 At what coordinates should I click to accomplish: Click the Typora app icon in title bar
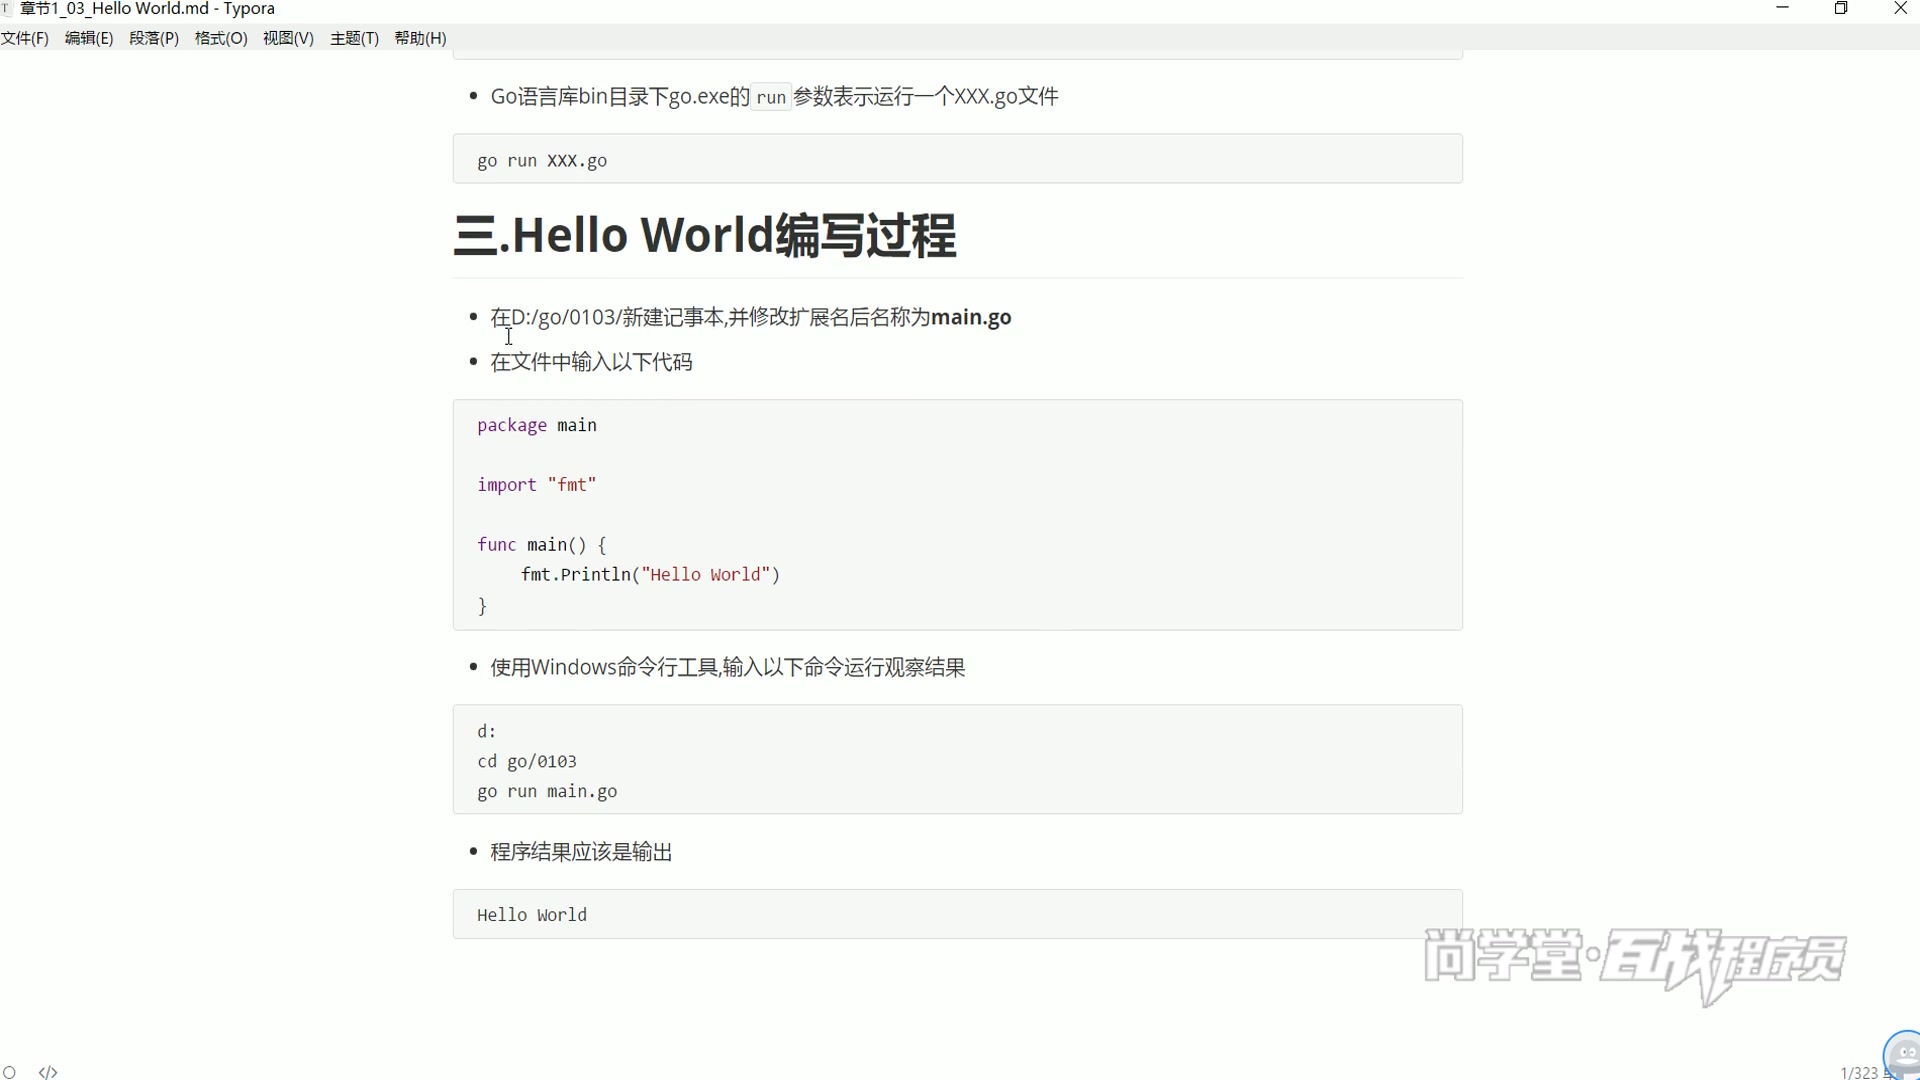click(x=7, y=8)
